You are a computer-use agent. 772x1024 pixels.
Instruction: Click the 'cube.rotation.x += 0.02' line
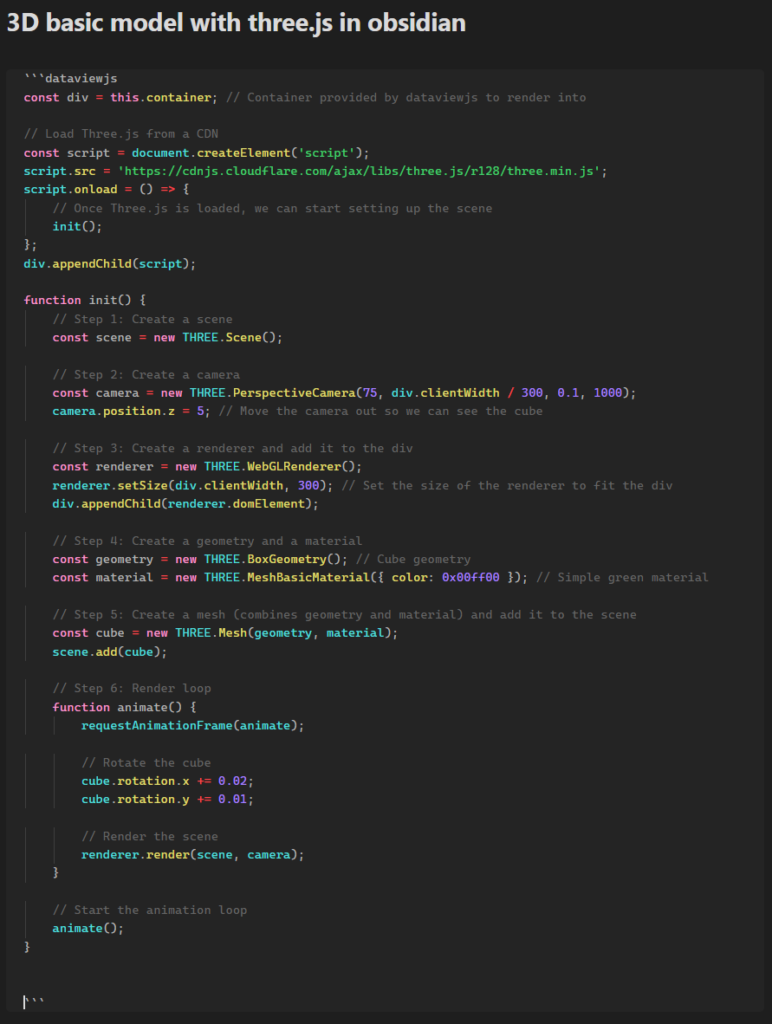[167, 782]
